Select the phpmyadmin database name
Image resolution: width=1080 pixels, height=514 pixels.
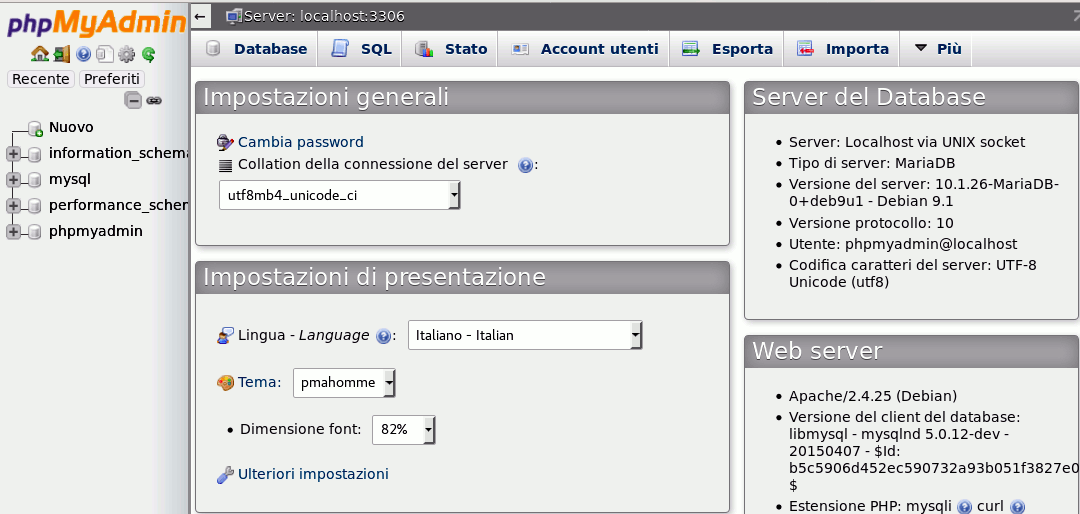[96, 232]
